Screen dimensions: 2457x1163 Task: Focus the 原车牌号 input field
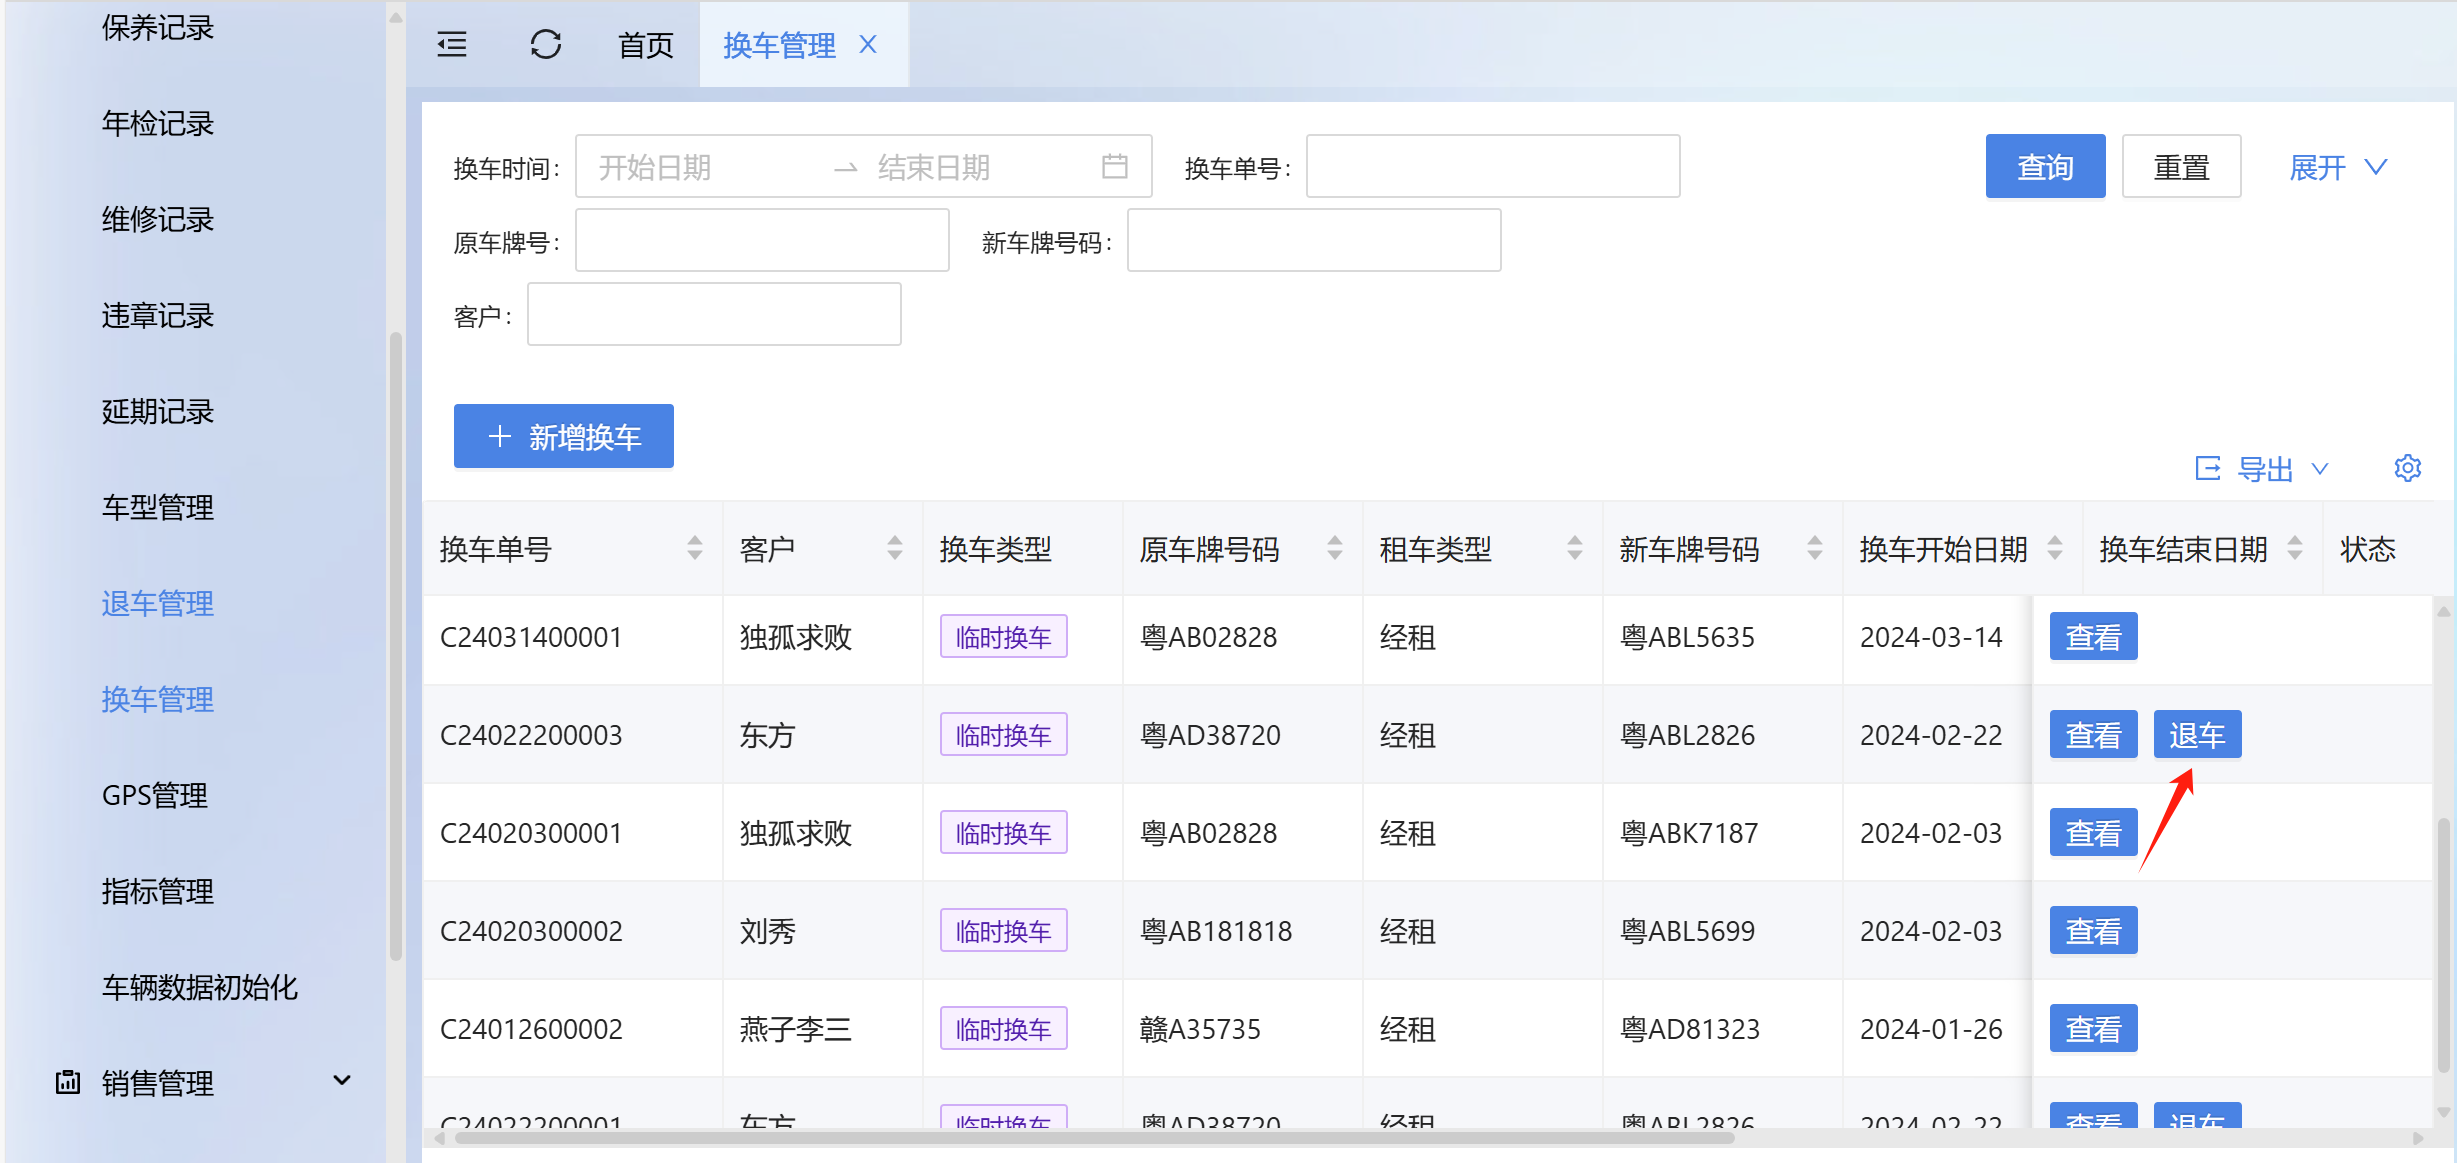(x=761, y=241)
